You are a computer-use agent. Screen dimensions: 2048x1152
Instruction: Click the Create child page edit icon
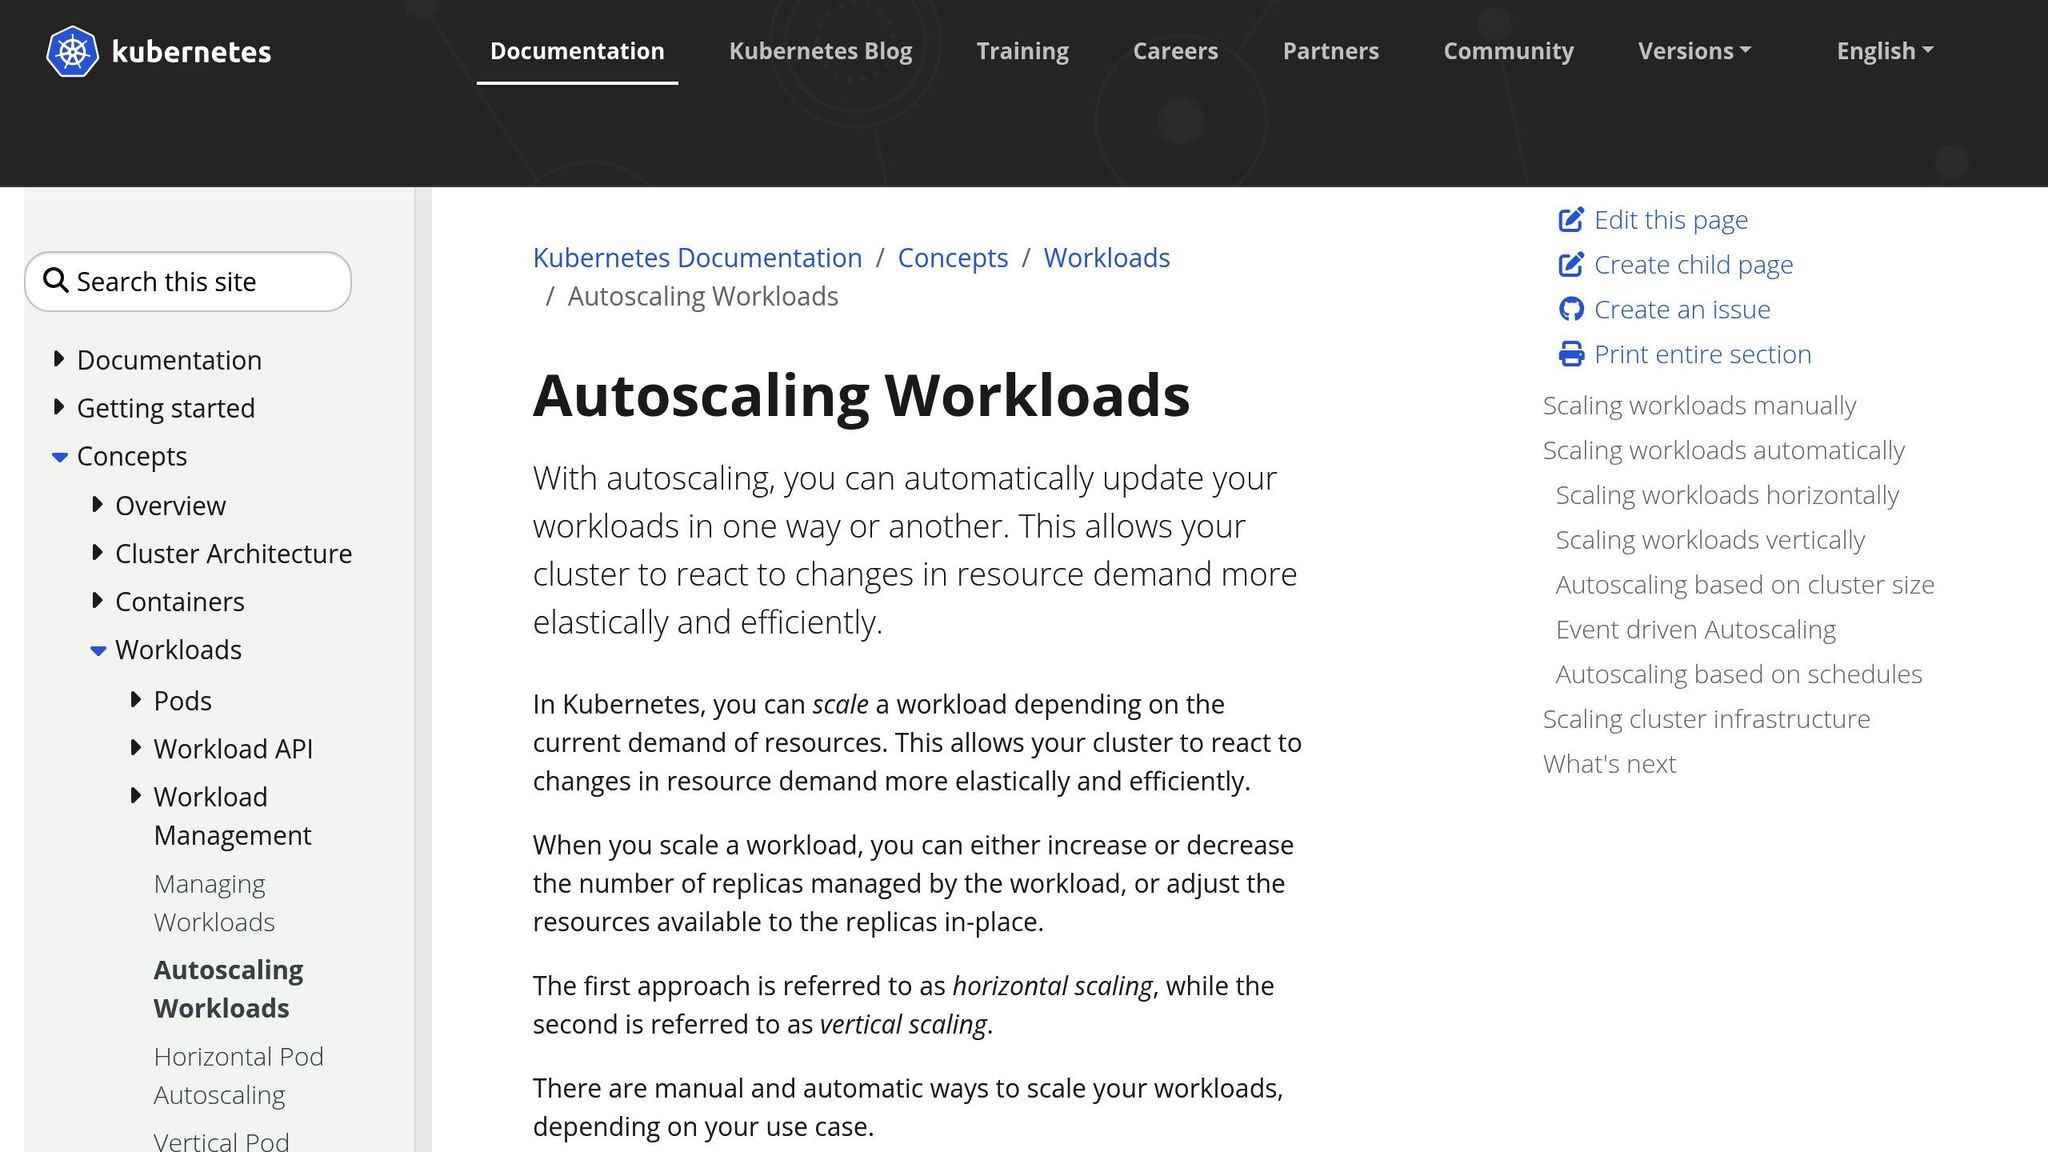tap(1571, 264)
